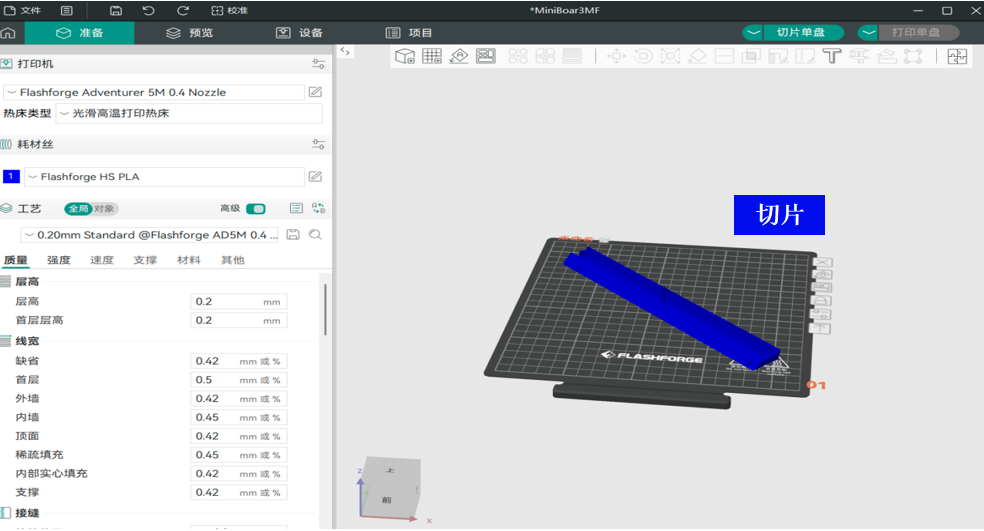Select the Move tool in toolbar

coord(616,56)
